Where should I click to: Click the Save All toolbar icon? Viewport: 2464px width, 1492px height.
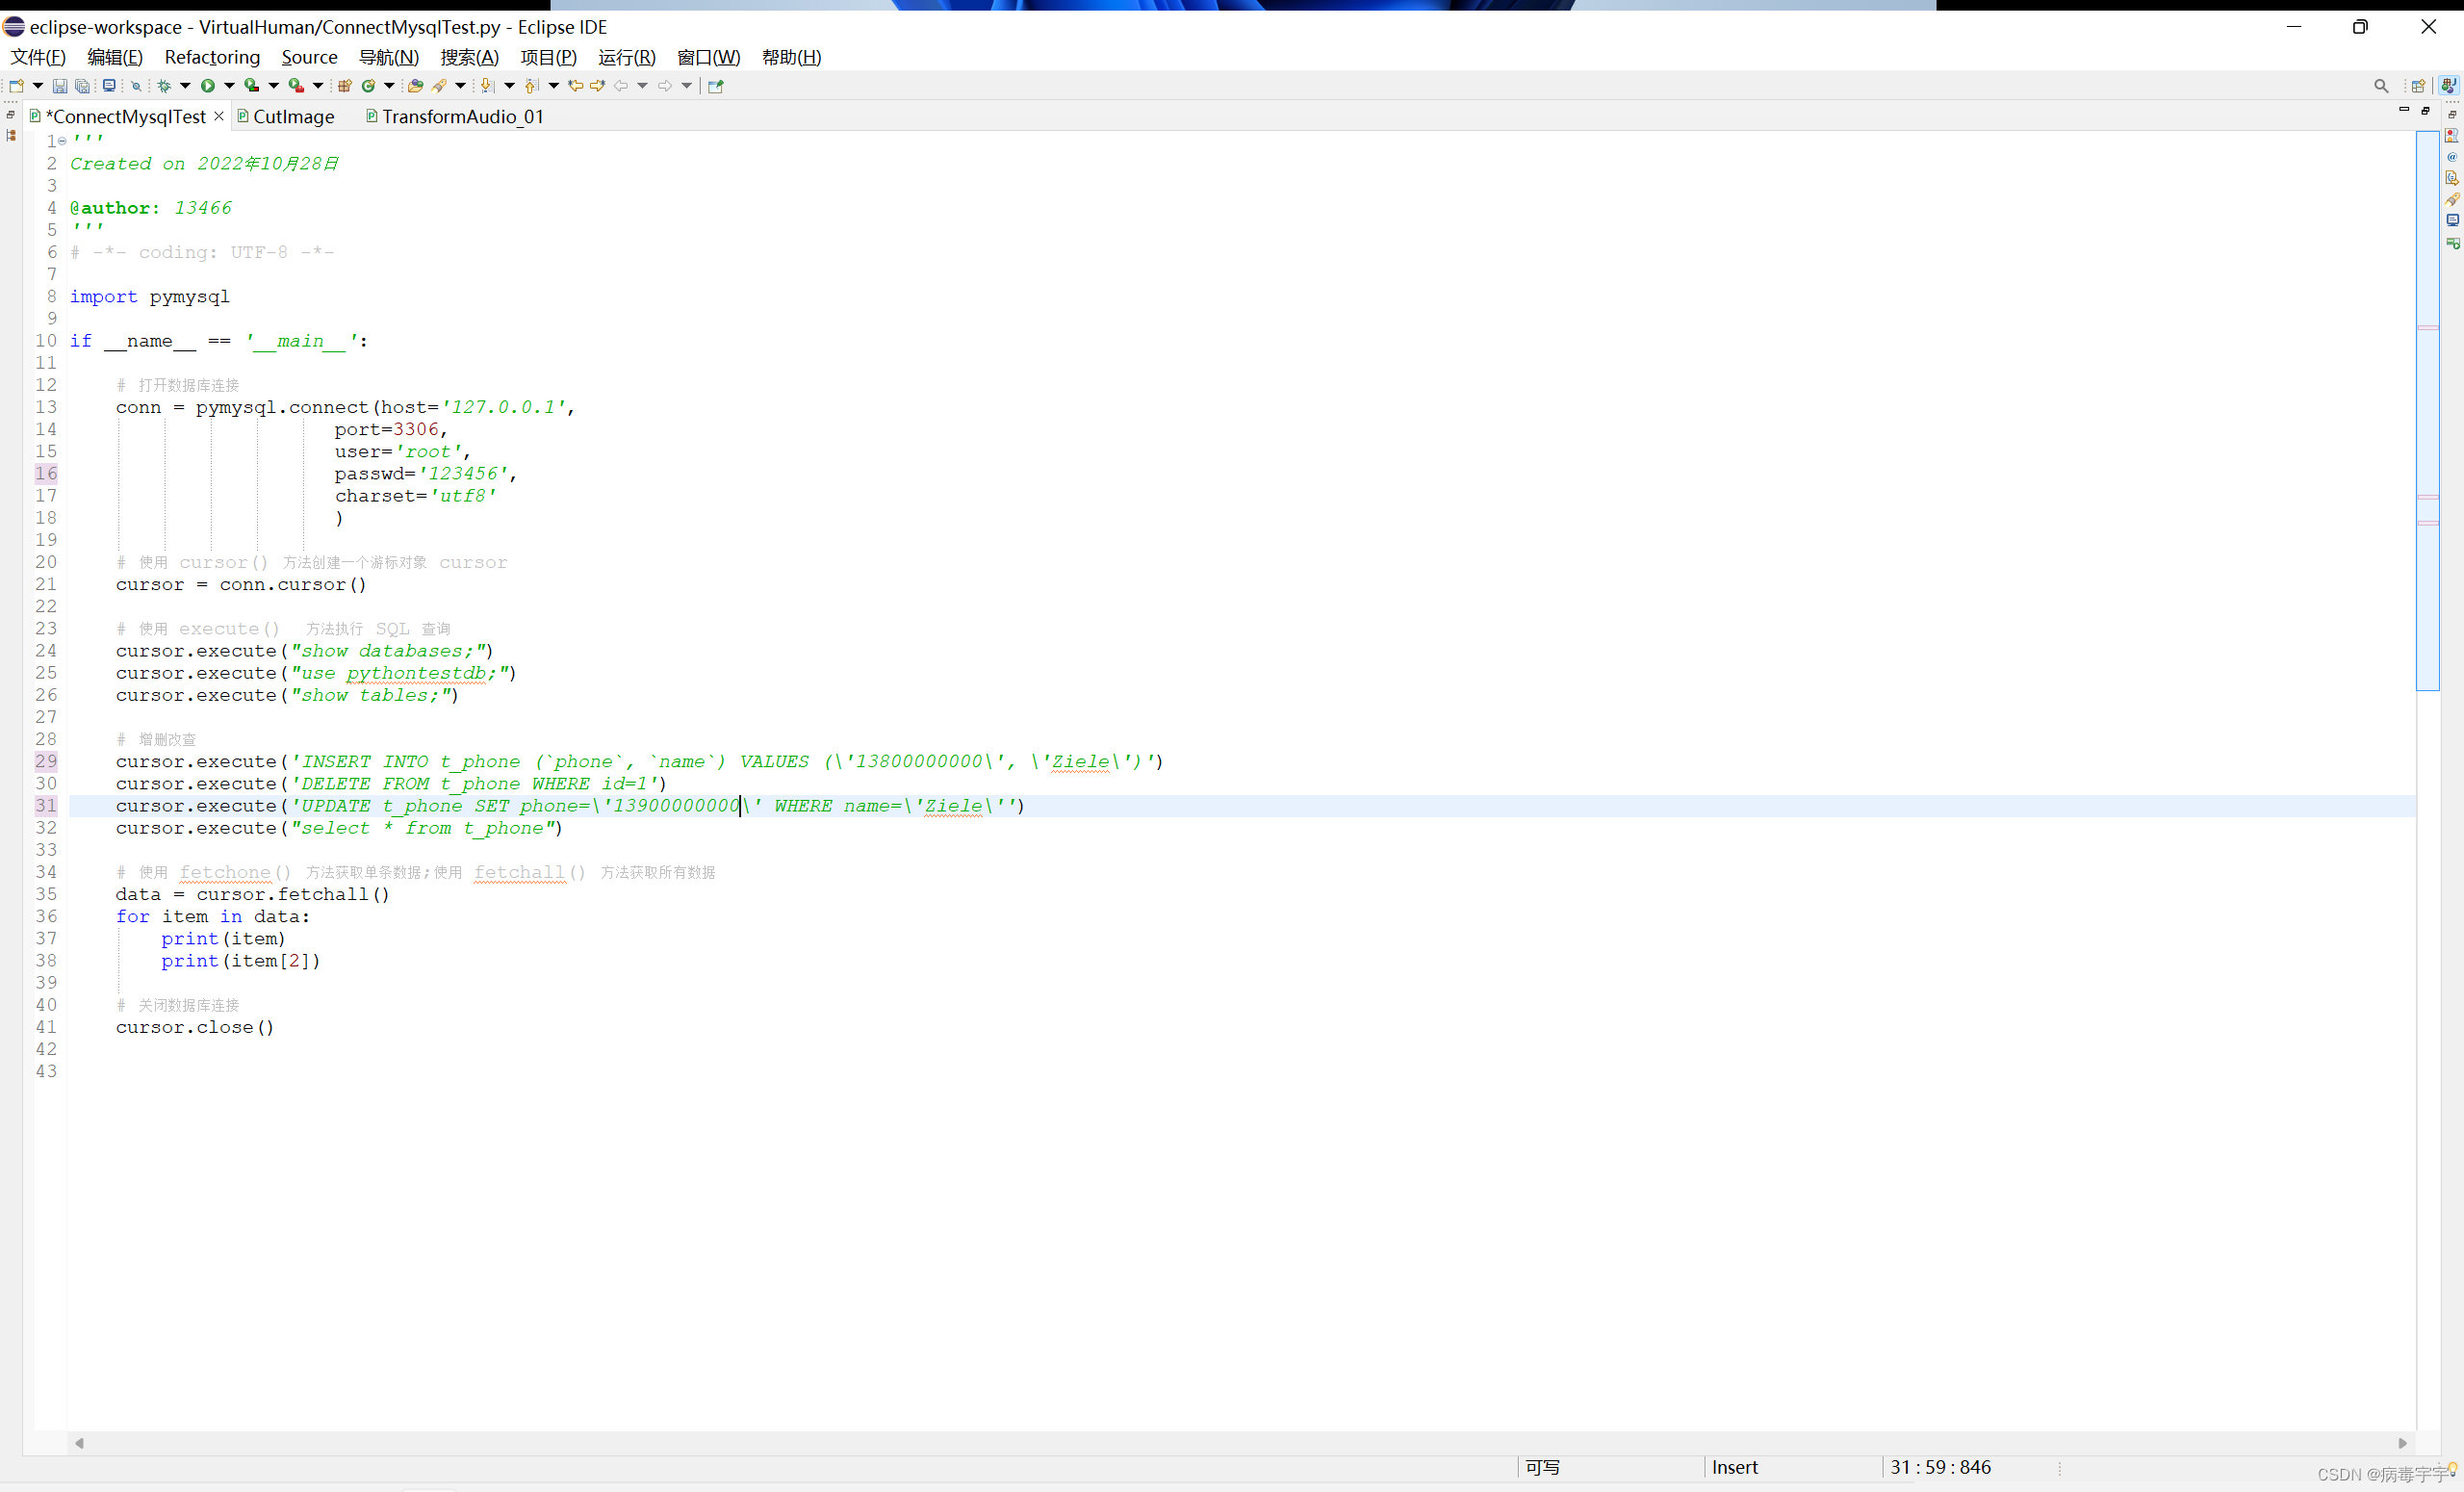[x=83, y=86]
